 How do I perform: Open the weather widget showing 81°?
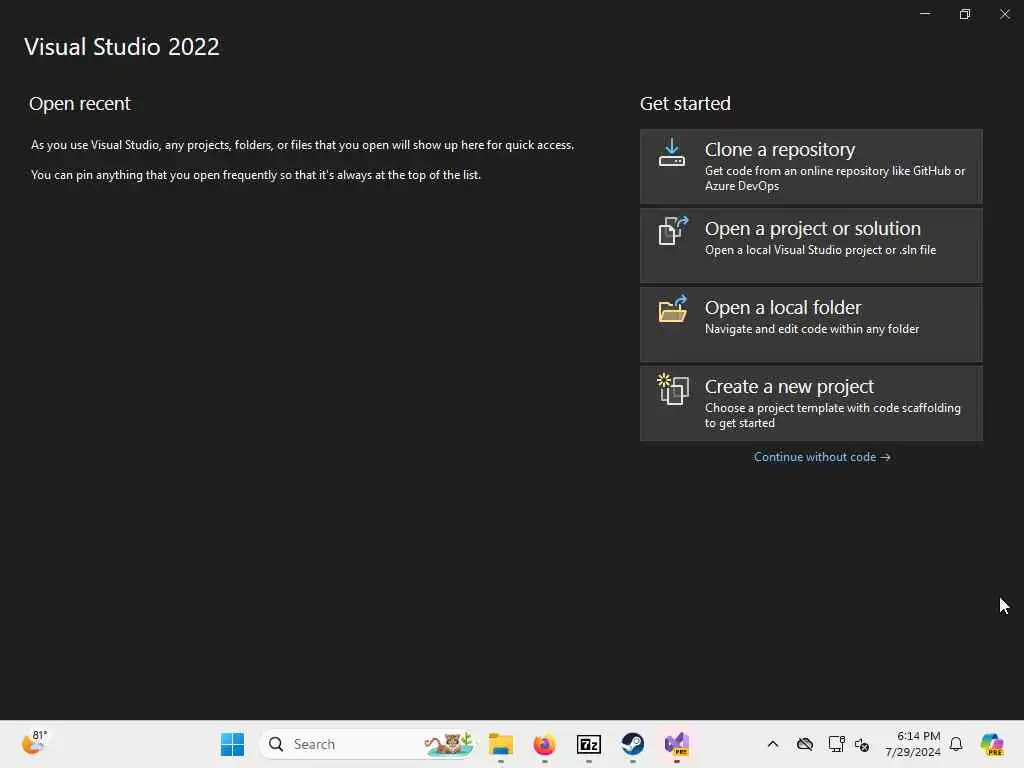[34, 743]
